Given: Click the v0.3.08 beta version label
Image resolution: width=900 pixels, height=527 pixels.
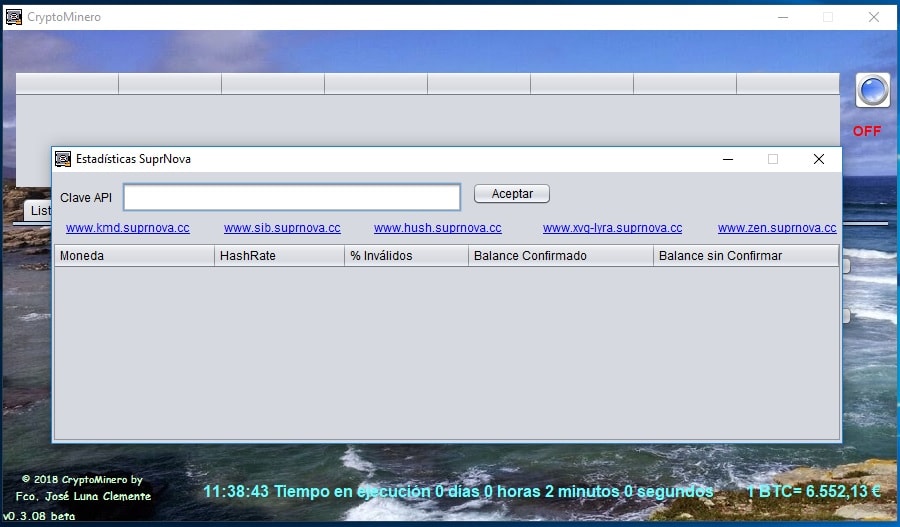Looking at the screenshot, I should pos(39,516).
